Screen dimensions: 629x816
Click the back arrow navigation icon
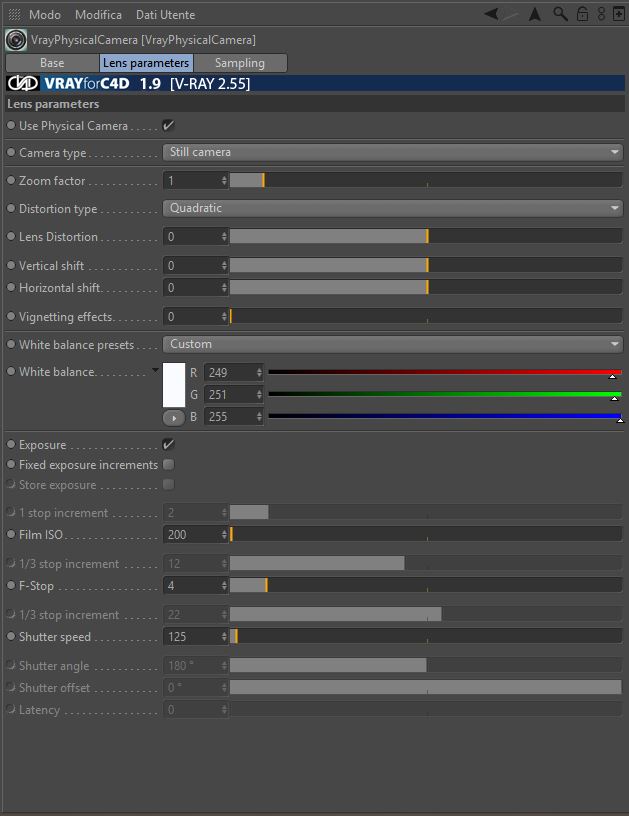pos(491,14)
